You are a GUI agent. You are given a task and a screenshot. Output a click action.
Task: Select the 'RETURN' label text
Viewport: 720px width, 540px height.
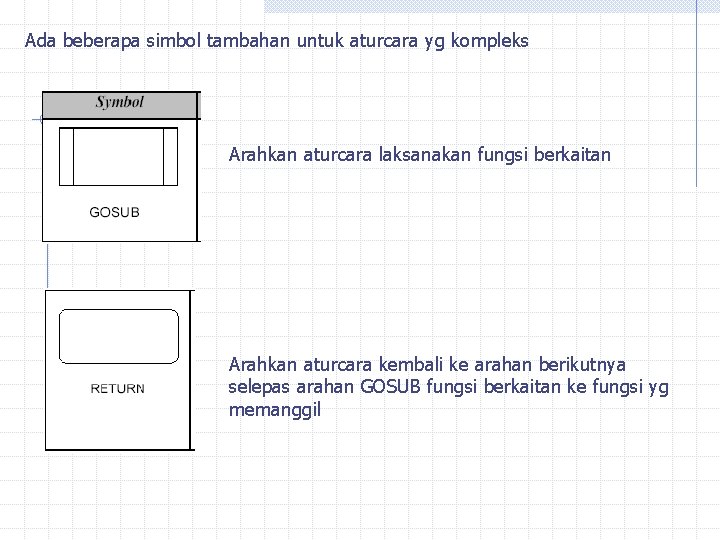point(118,388)
